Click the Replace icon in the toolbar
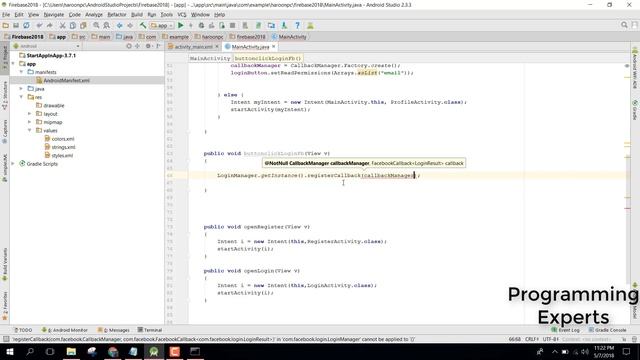 click(107, 25)
